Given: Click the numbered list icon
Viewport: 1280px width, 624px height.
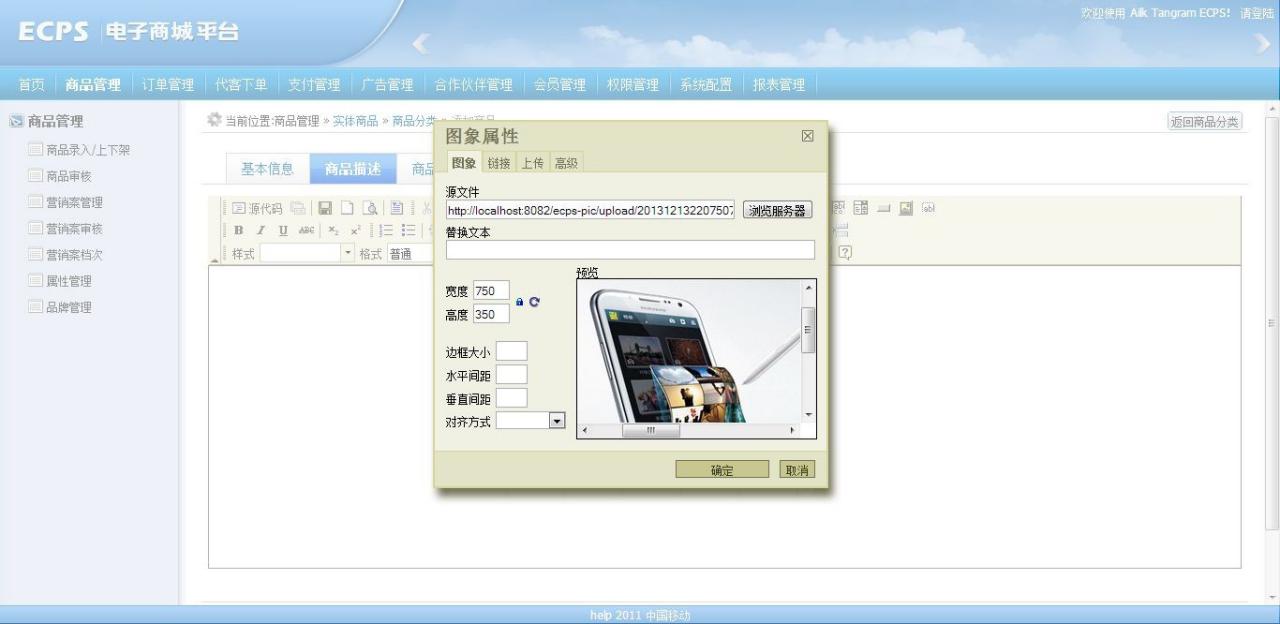Looking at the screenshot, I should pyautogui.click(x=386, y=230).
